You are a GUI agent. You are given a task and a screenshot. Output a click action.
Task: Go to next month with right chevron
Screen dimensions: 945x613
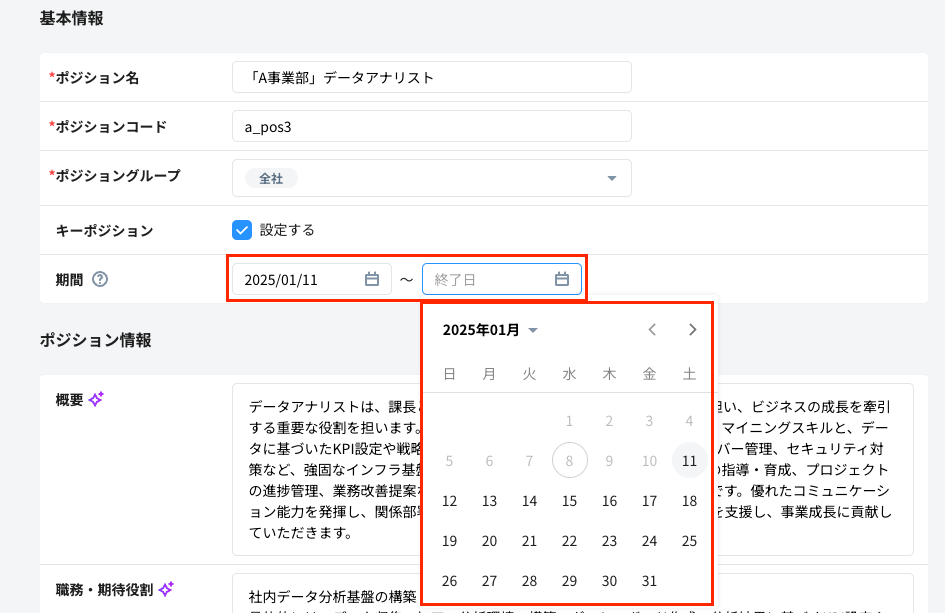[x=691, y=329]
